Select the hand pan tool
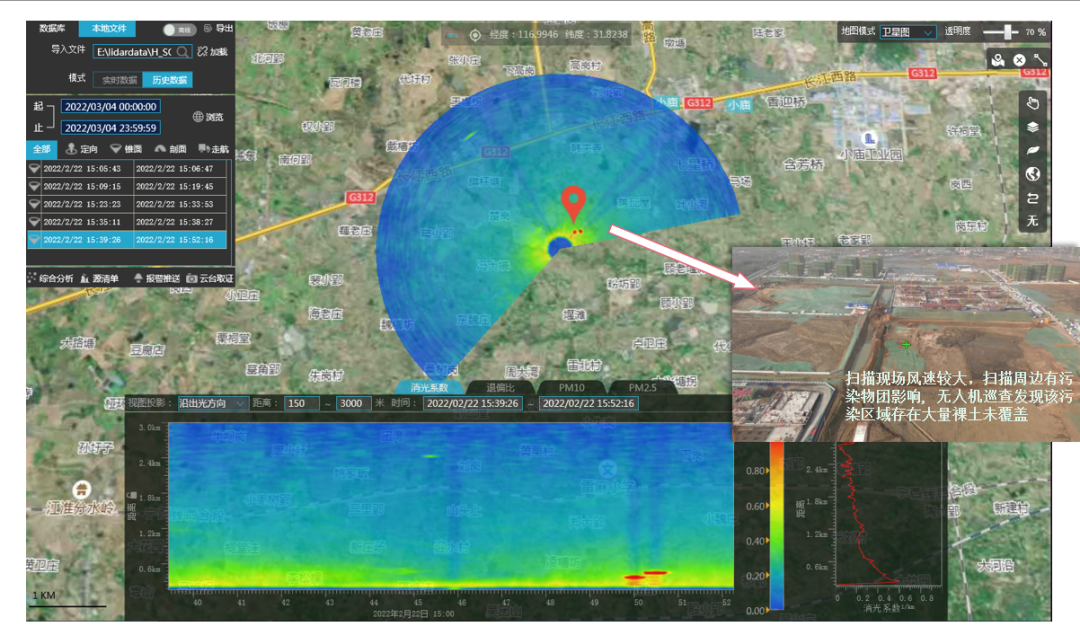This screenshot has width=1080, height=644. pos(1033,103)
